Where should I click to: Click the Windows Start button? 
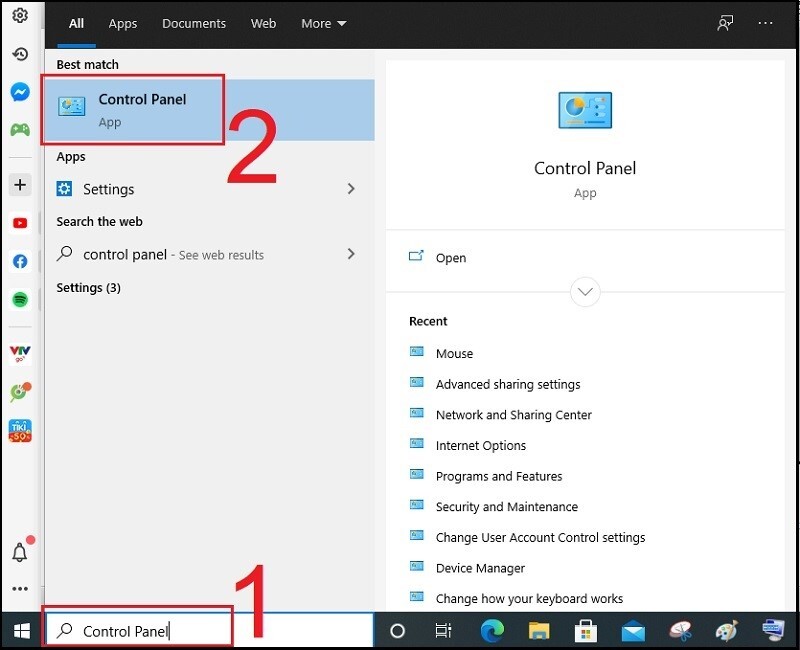[x=21, y=631]
